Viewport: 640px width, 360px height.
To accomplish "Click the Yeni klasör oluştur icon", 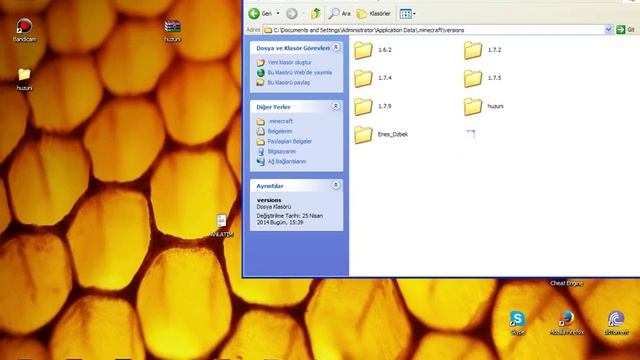I will (x=260, y=62).
